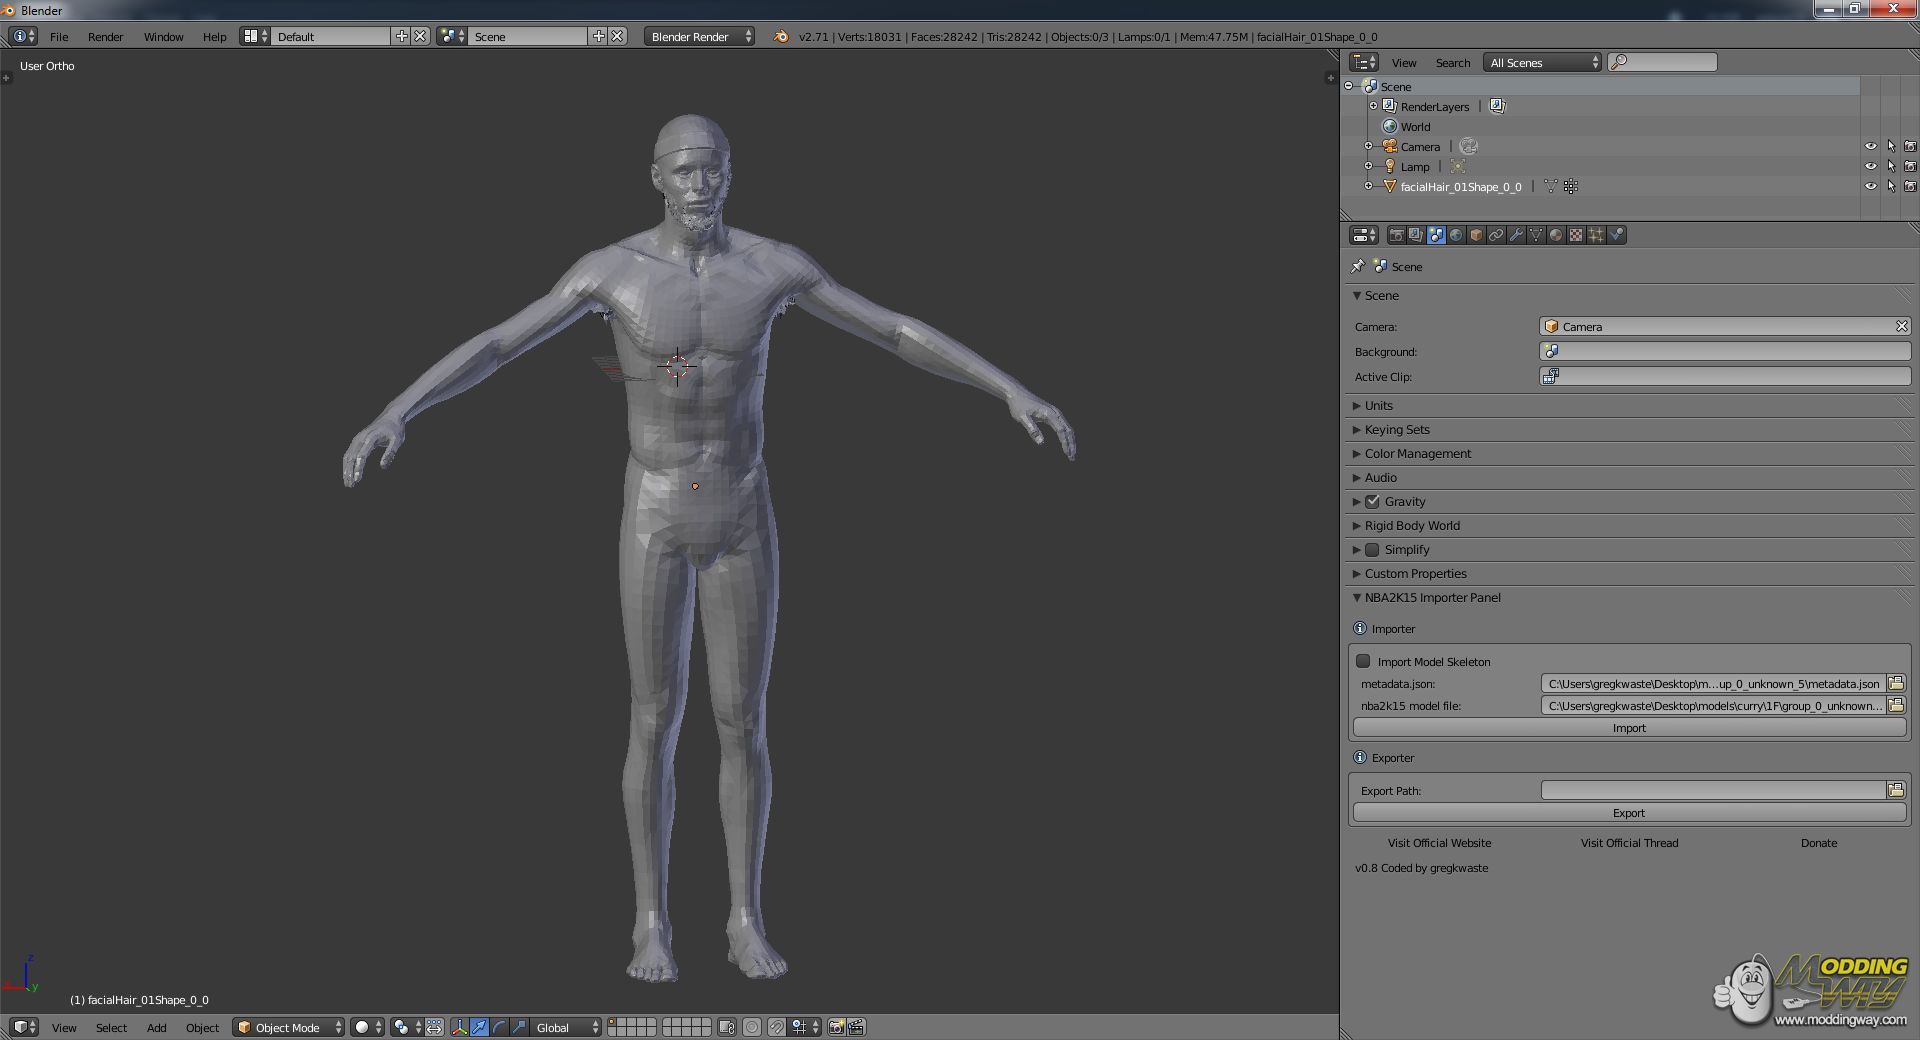Open the Physics properties tab
Screen dimensions: 1920x1040
1616,235
